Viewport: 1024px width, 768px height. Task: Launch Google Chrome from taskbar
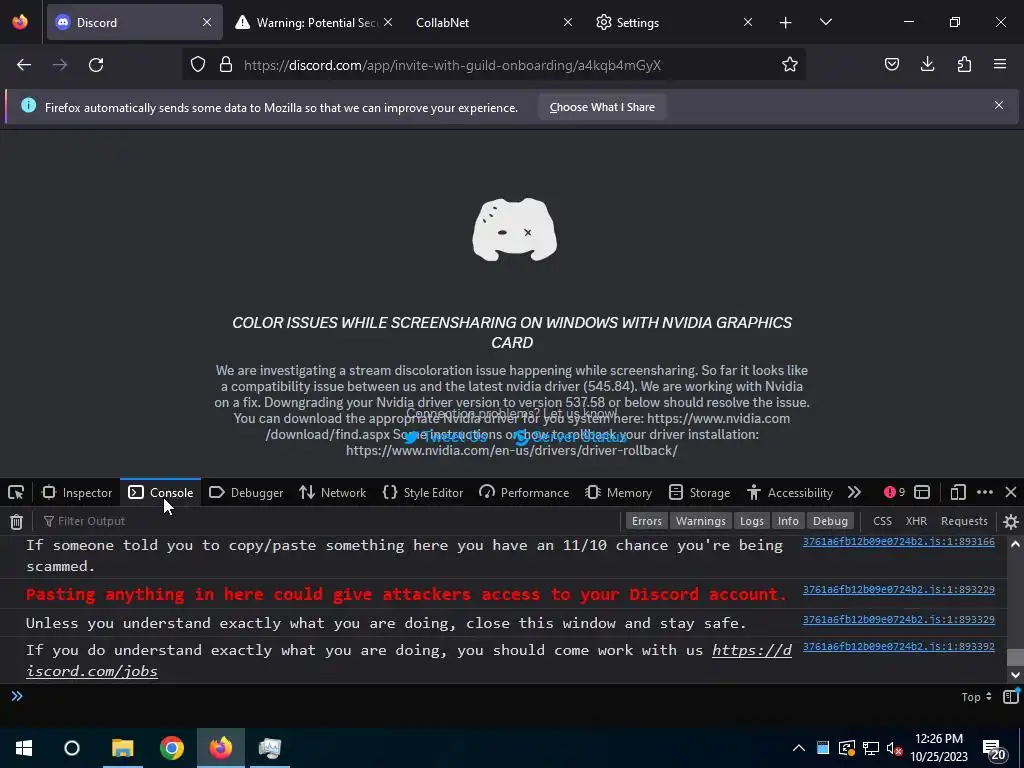click(x=172, y=748)
